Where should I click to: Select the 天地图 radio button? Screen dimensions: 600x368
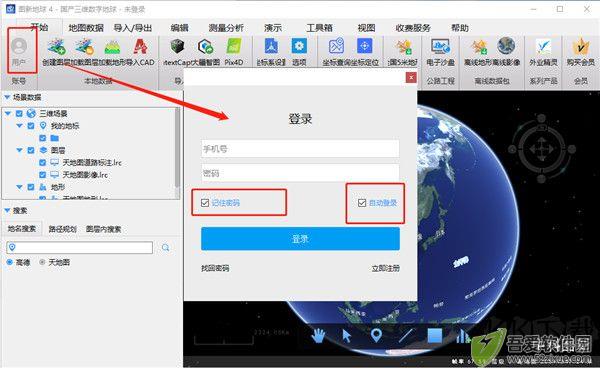(x=42, y=262)
